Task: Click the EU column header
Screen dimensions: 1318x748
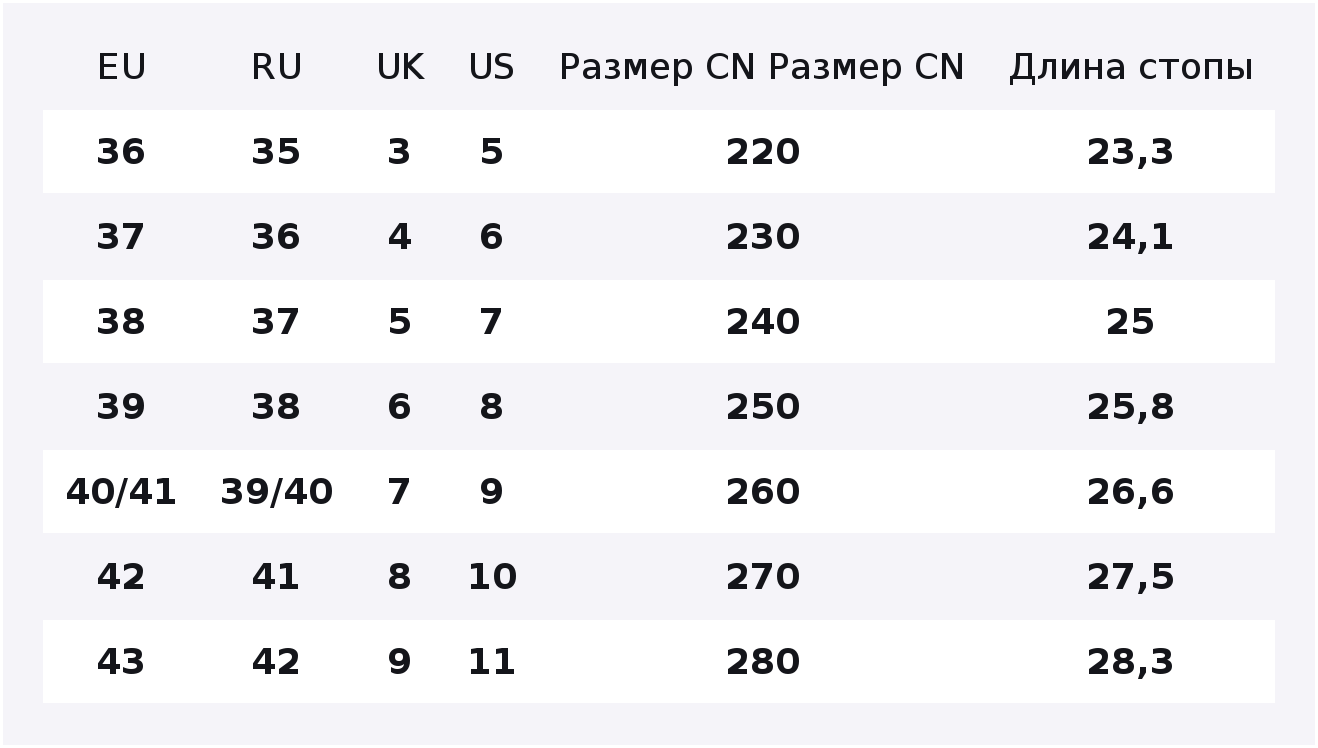Action: point(121,68)
